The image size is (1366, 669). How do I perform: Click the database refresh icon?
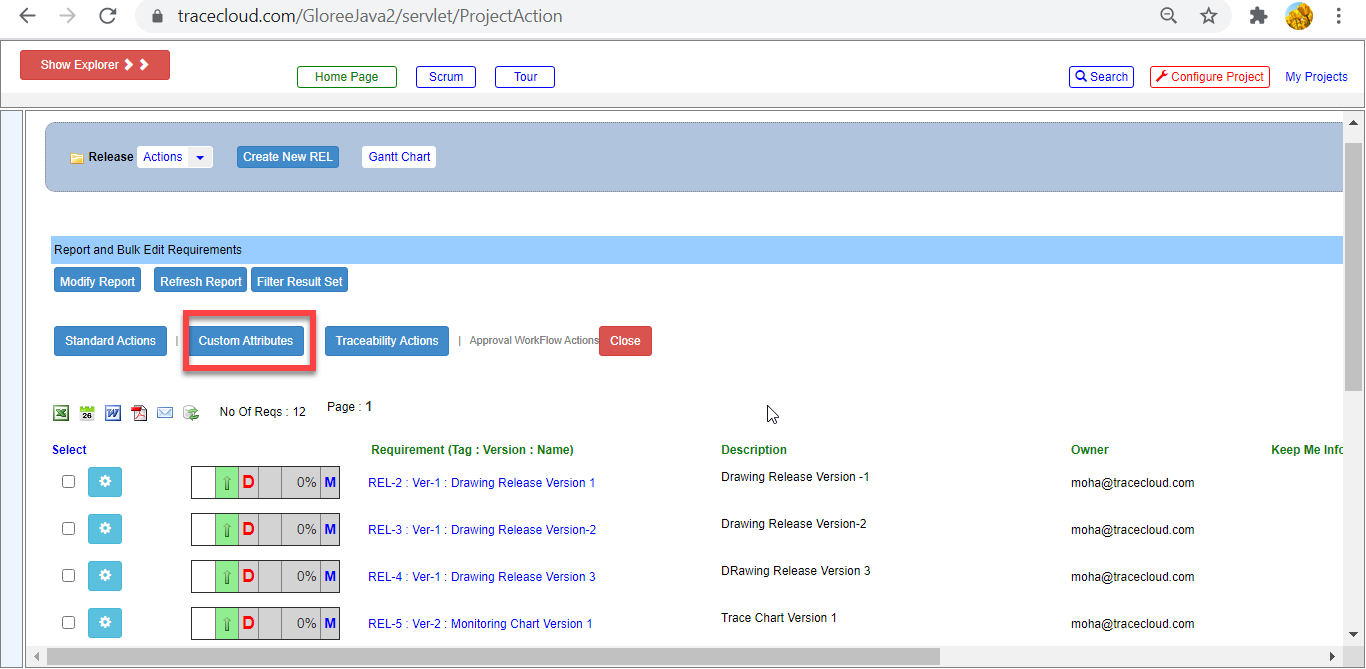click(191, 412)
